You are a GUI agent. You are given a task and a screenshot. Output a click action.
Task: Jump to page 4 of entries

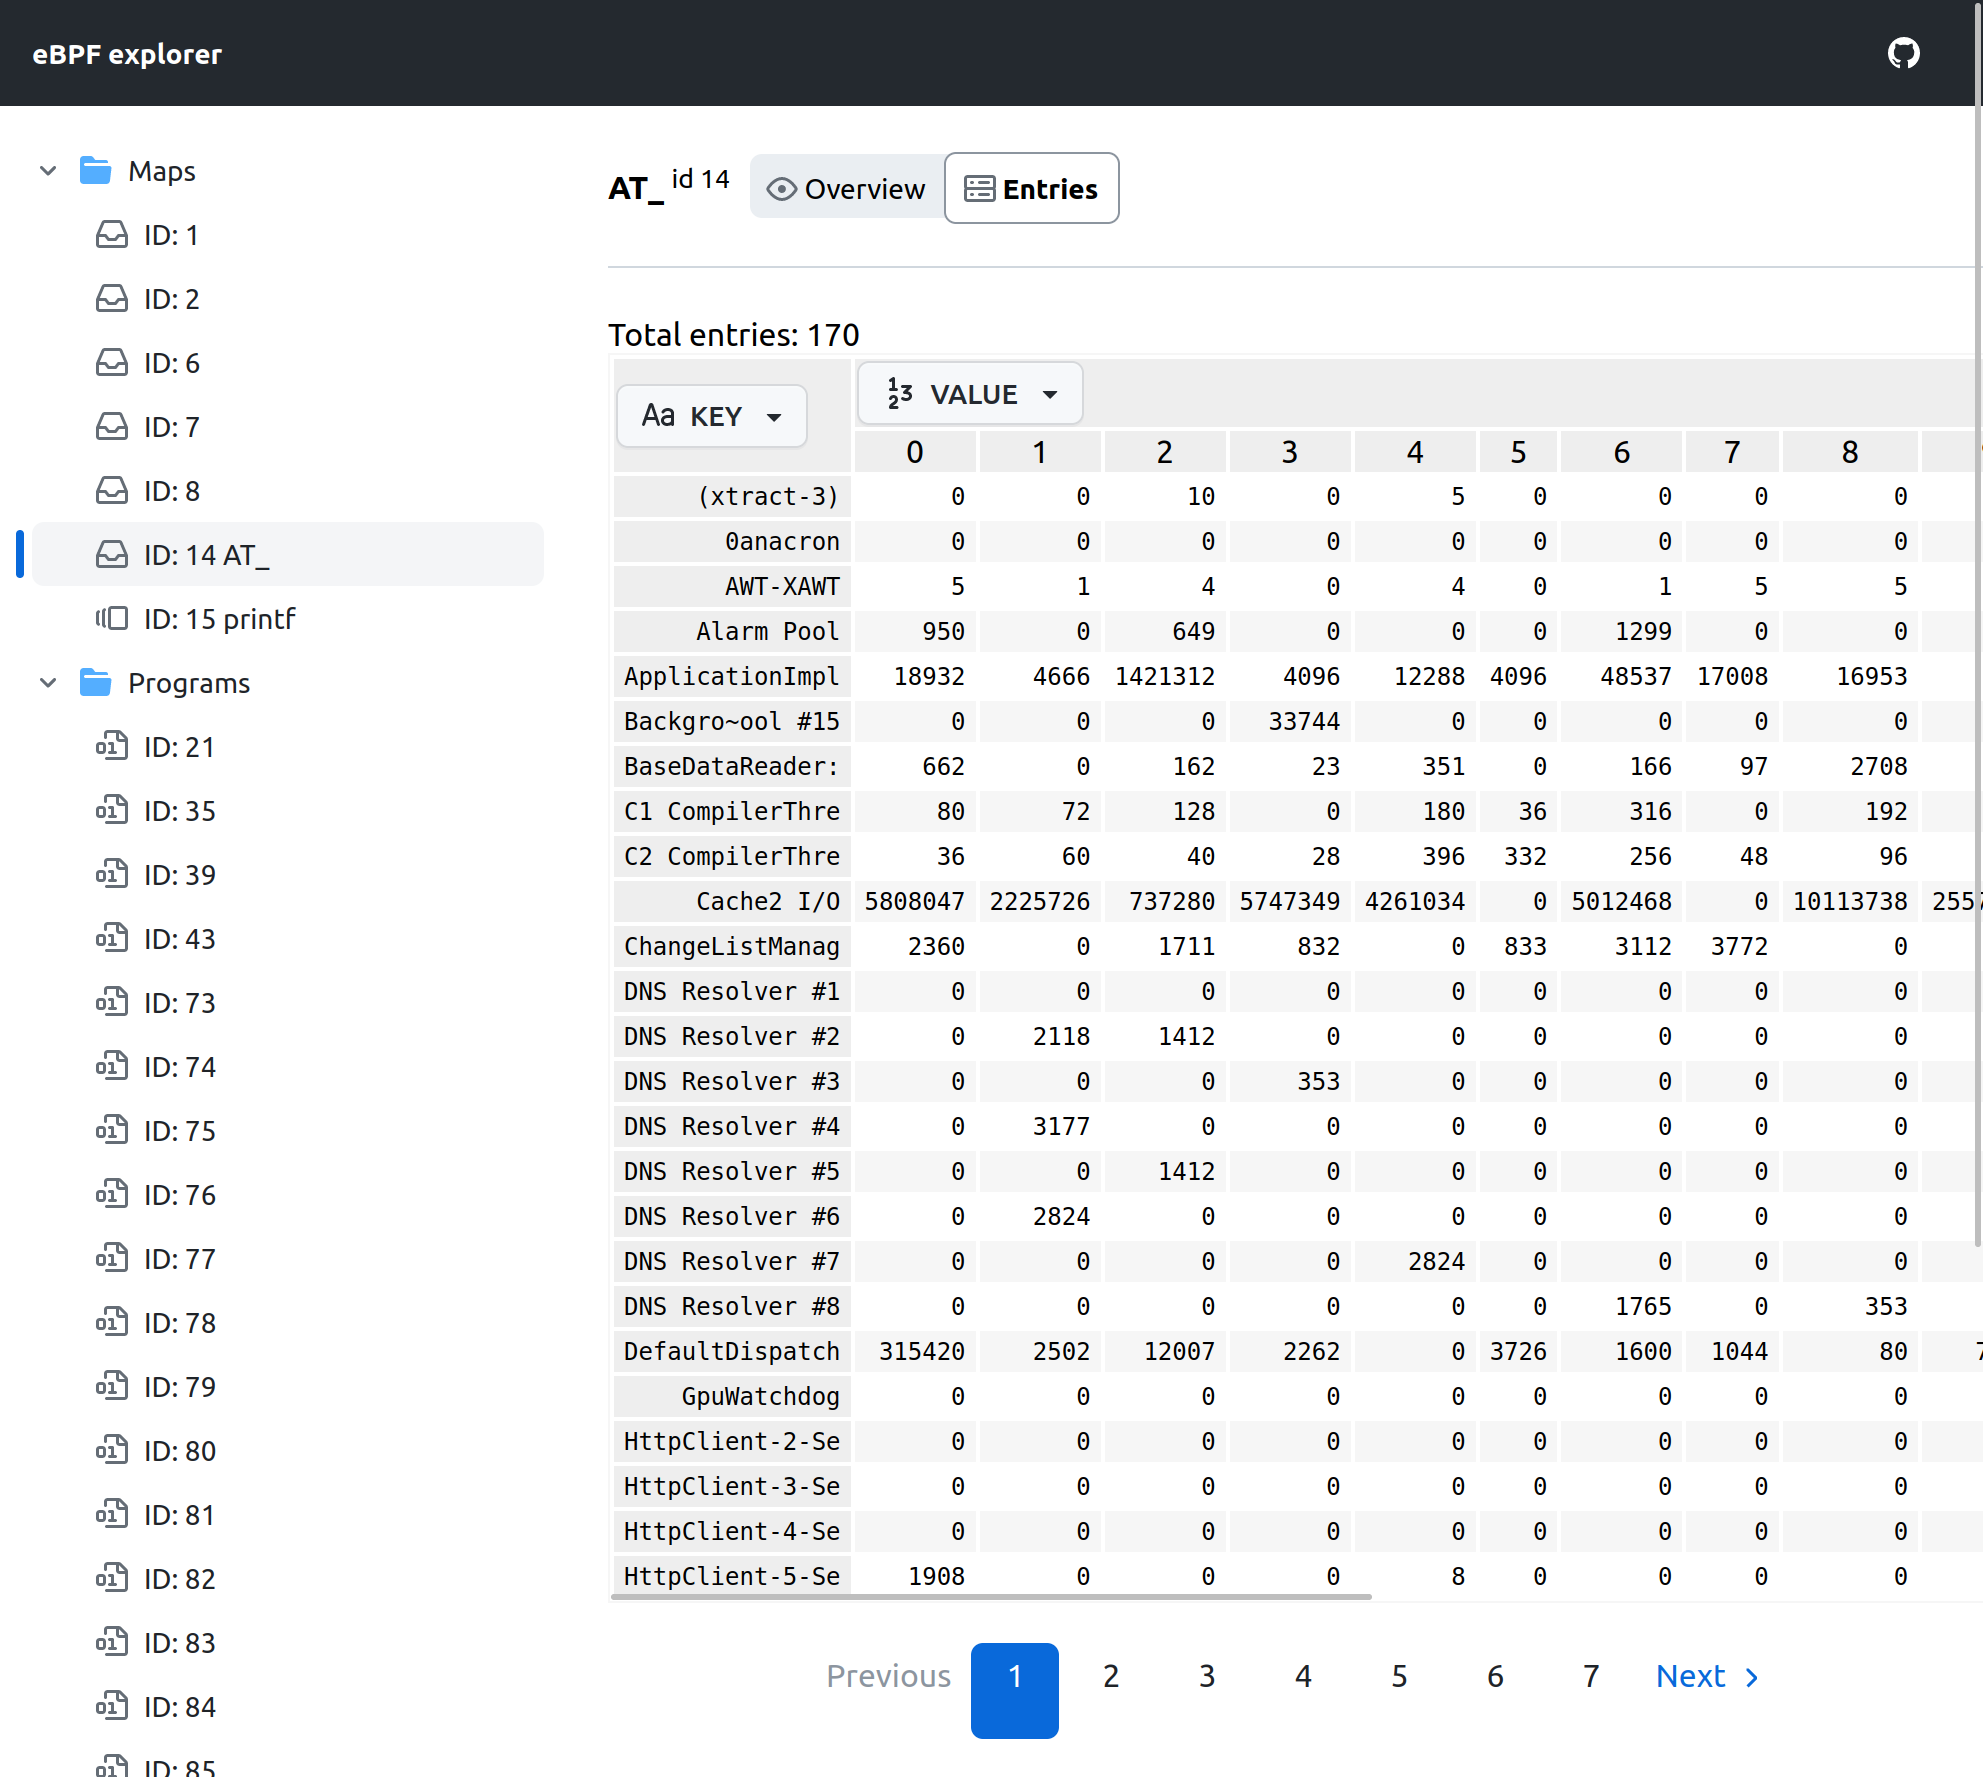tap(1303, 1676)
